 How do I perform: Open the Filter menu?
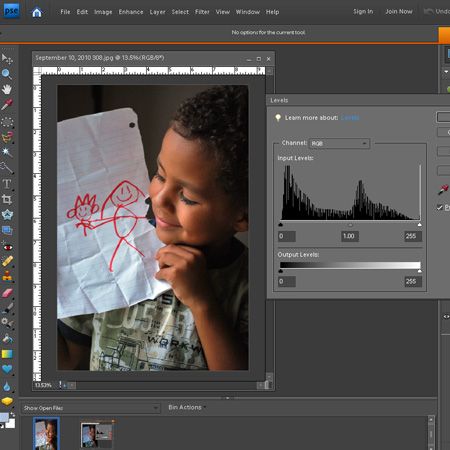click(202, 12)
